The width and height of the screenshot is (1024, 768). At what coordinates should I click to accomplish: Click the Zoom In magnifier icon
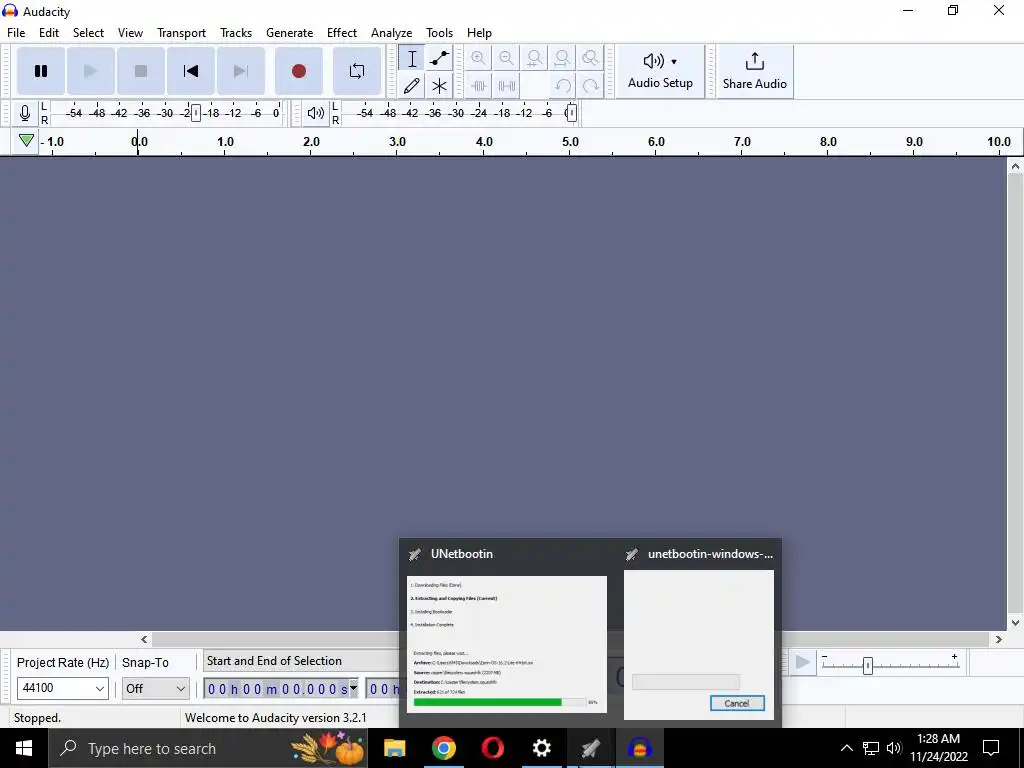(x=478, y=58)
